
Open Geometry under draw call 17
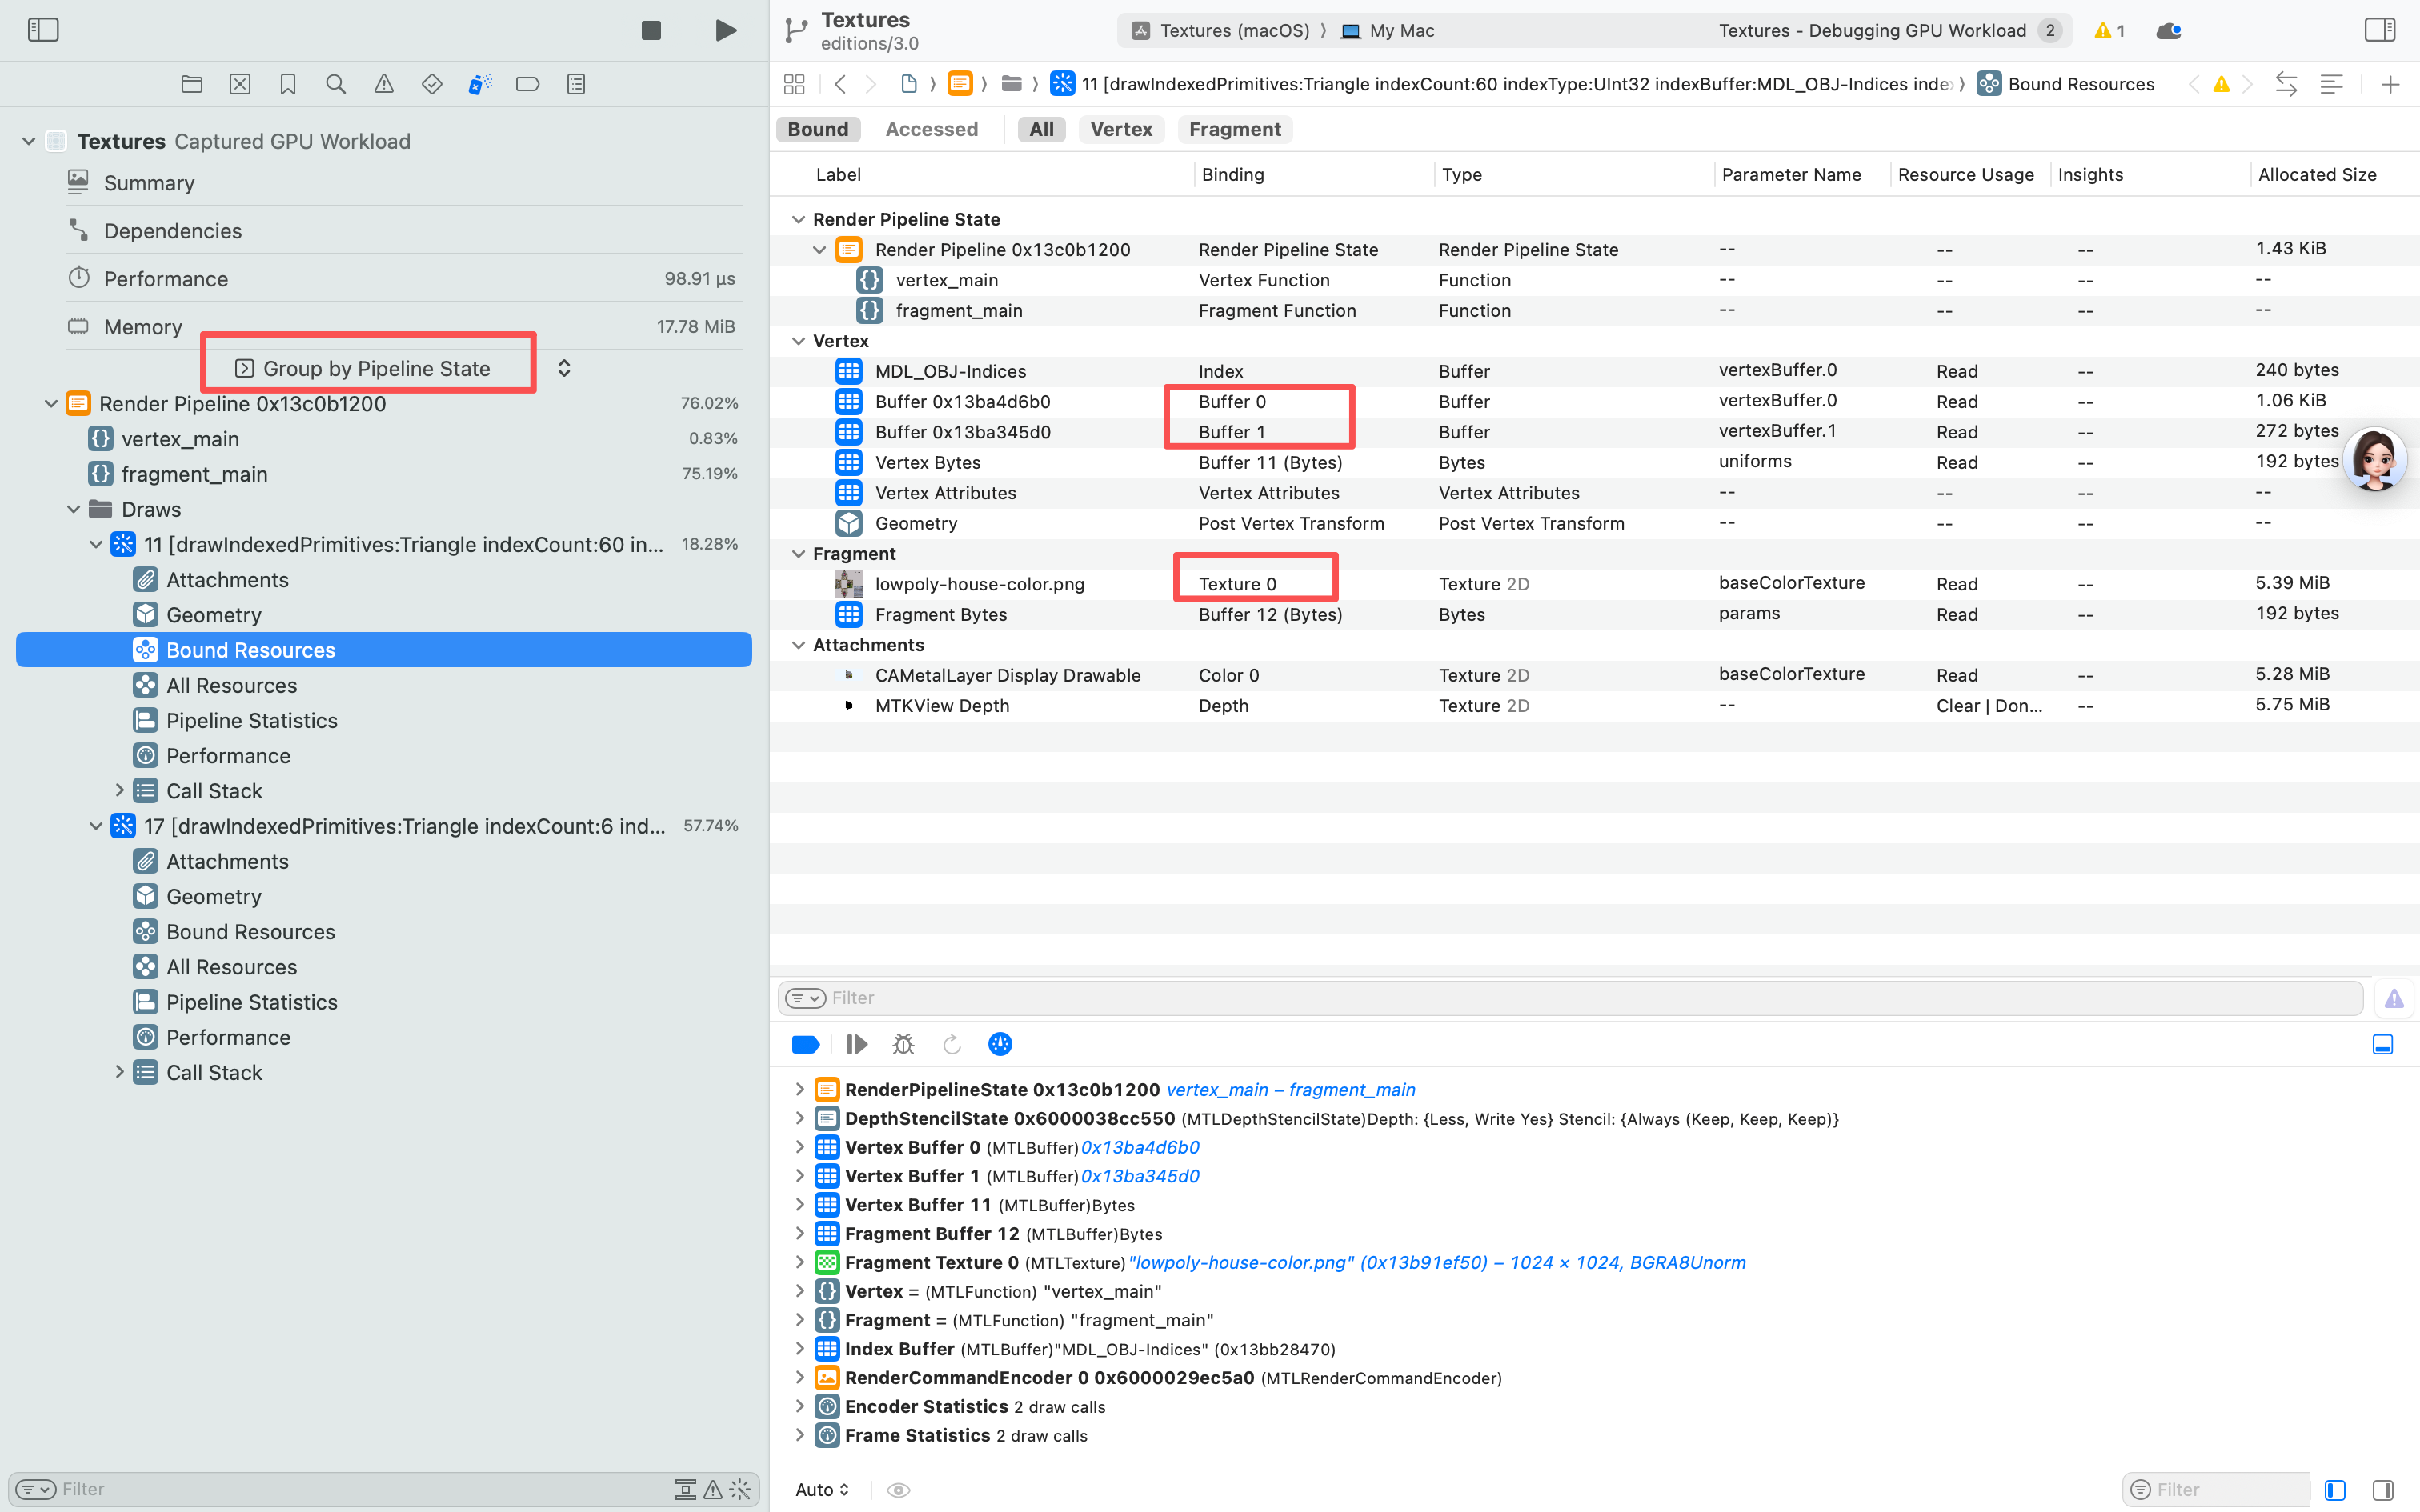(214, 896)
